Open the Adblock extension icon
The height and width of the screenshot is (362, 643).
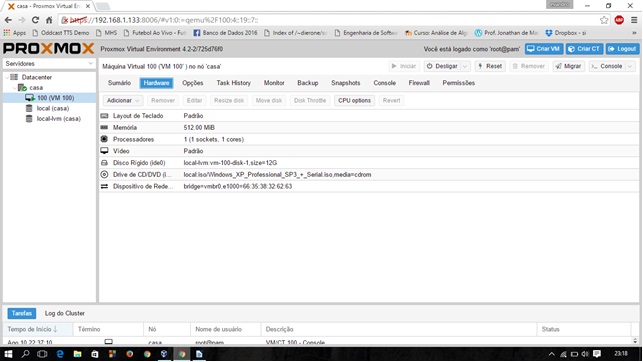619,20
